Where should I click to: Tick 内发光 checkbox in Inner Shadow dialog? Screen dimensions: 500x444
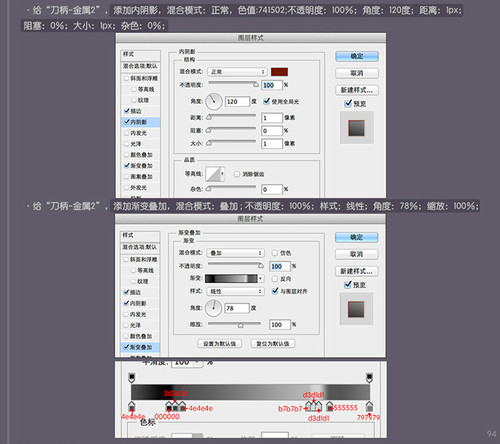(x=126, y=133)
